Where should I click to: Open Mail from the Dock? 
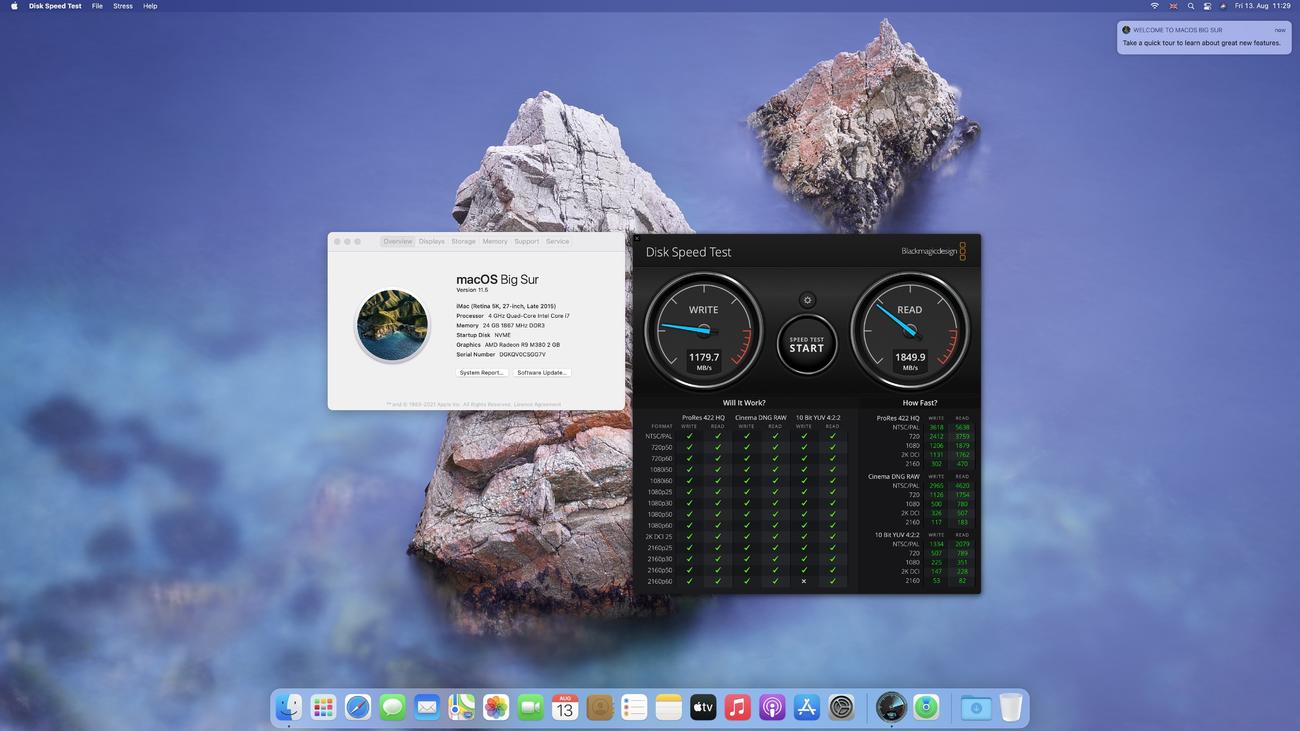click(x=427, y=708)
